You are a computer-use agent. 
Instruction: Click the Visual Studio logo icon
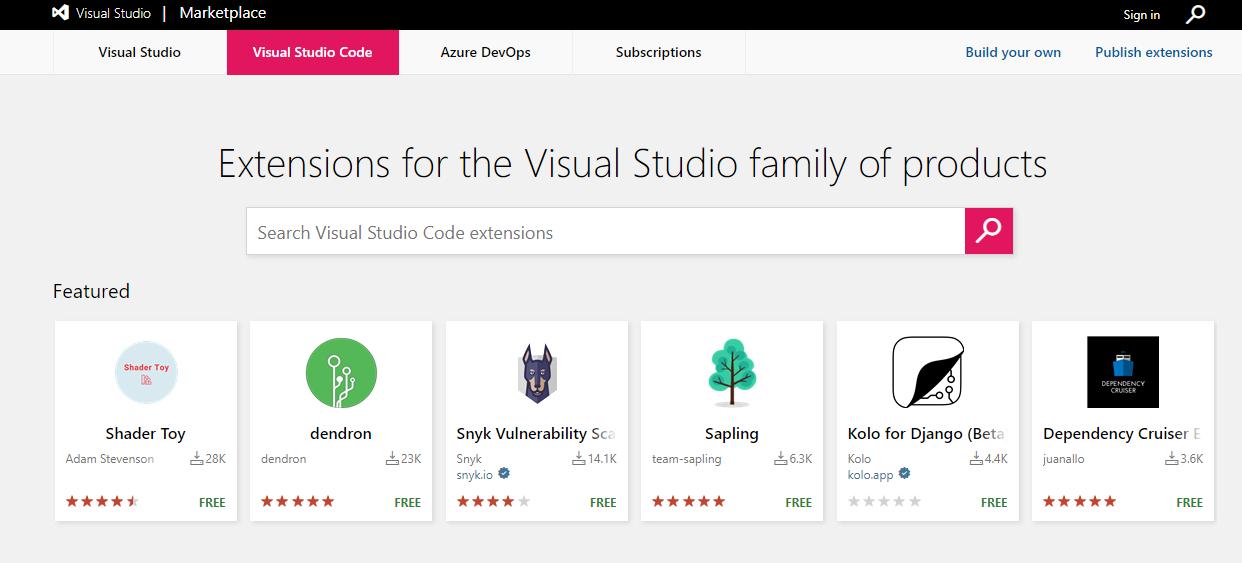pos(61,14)
